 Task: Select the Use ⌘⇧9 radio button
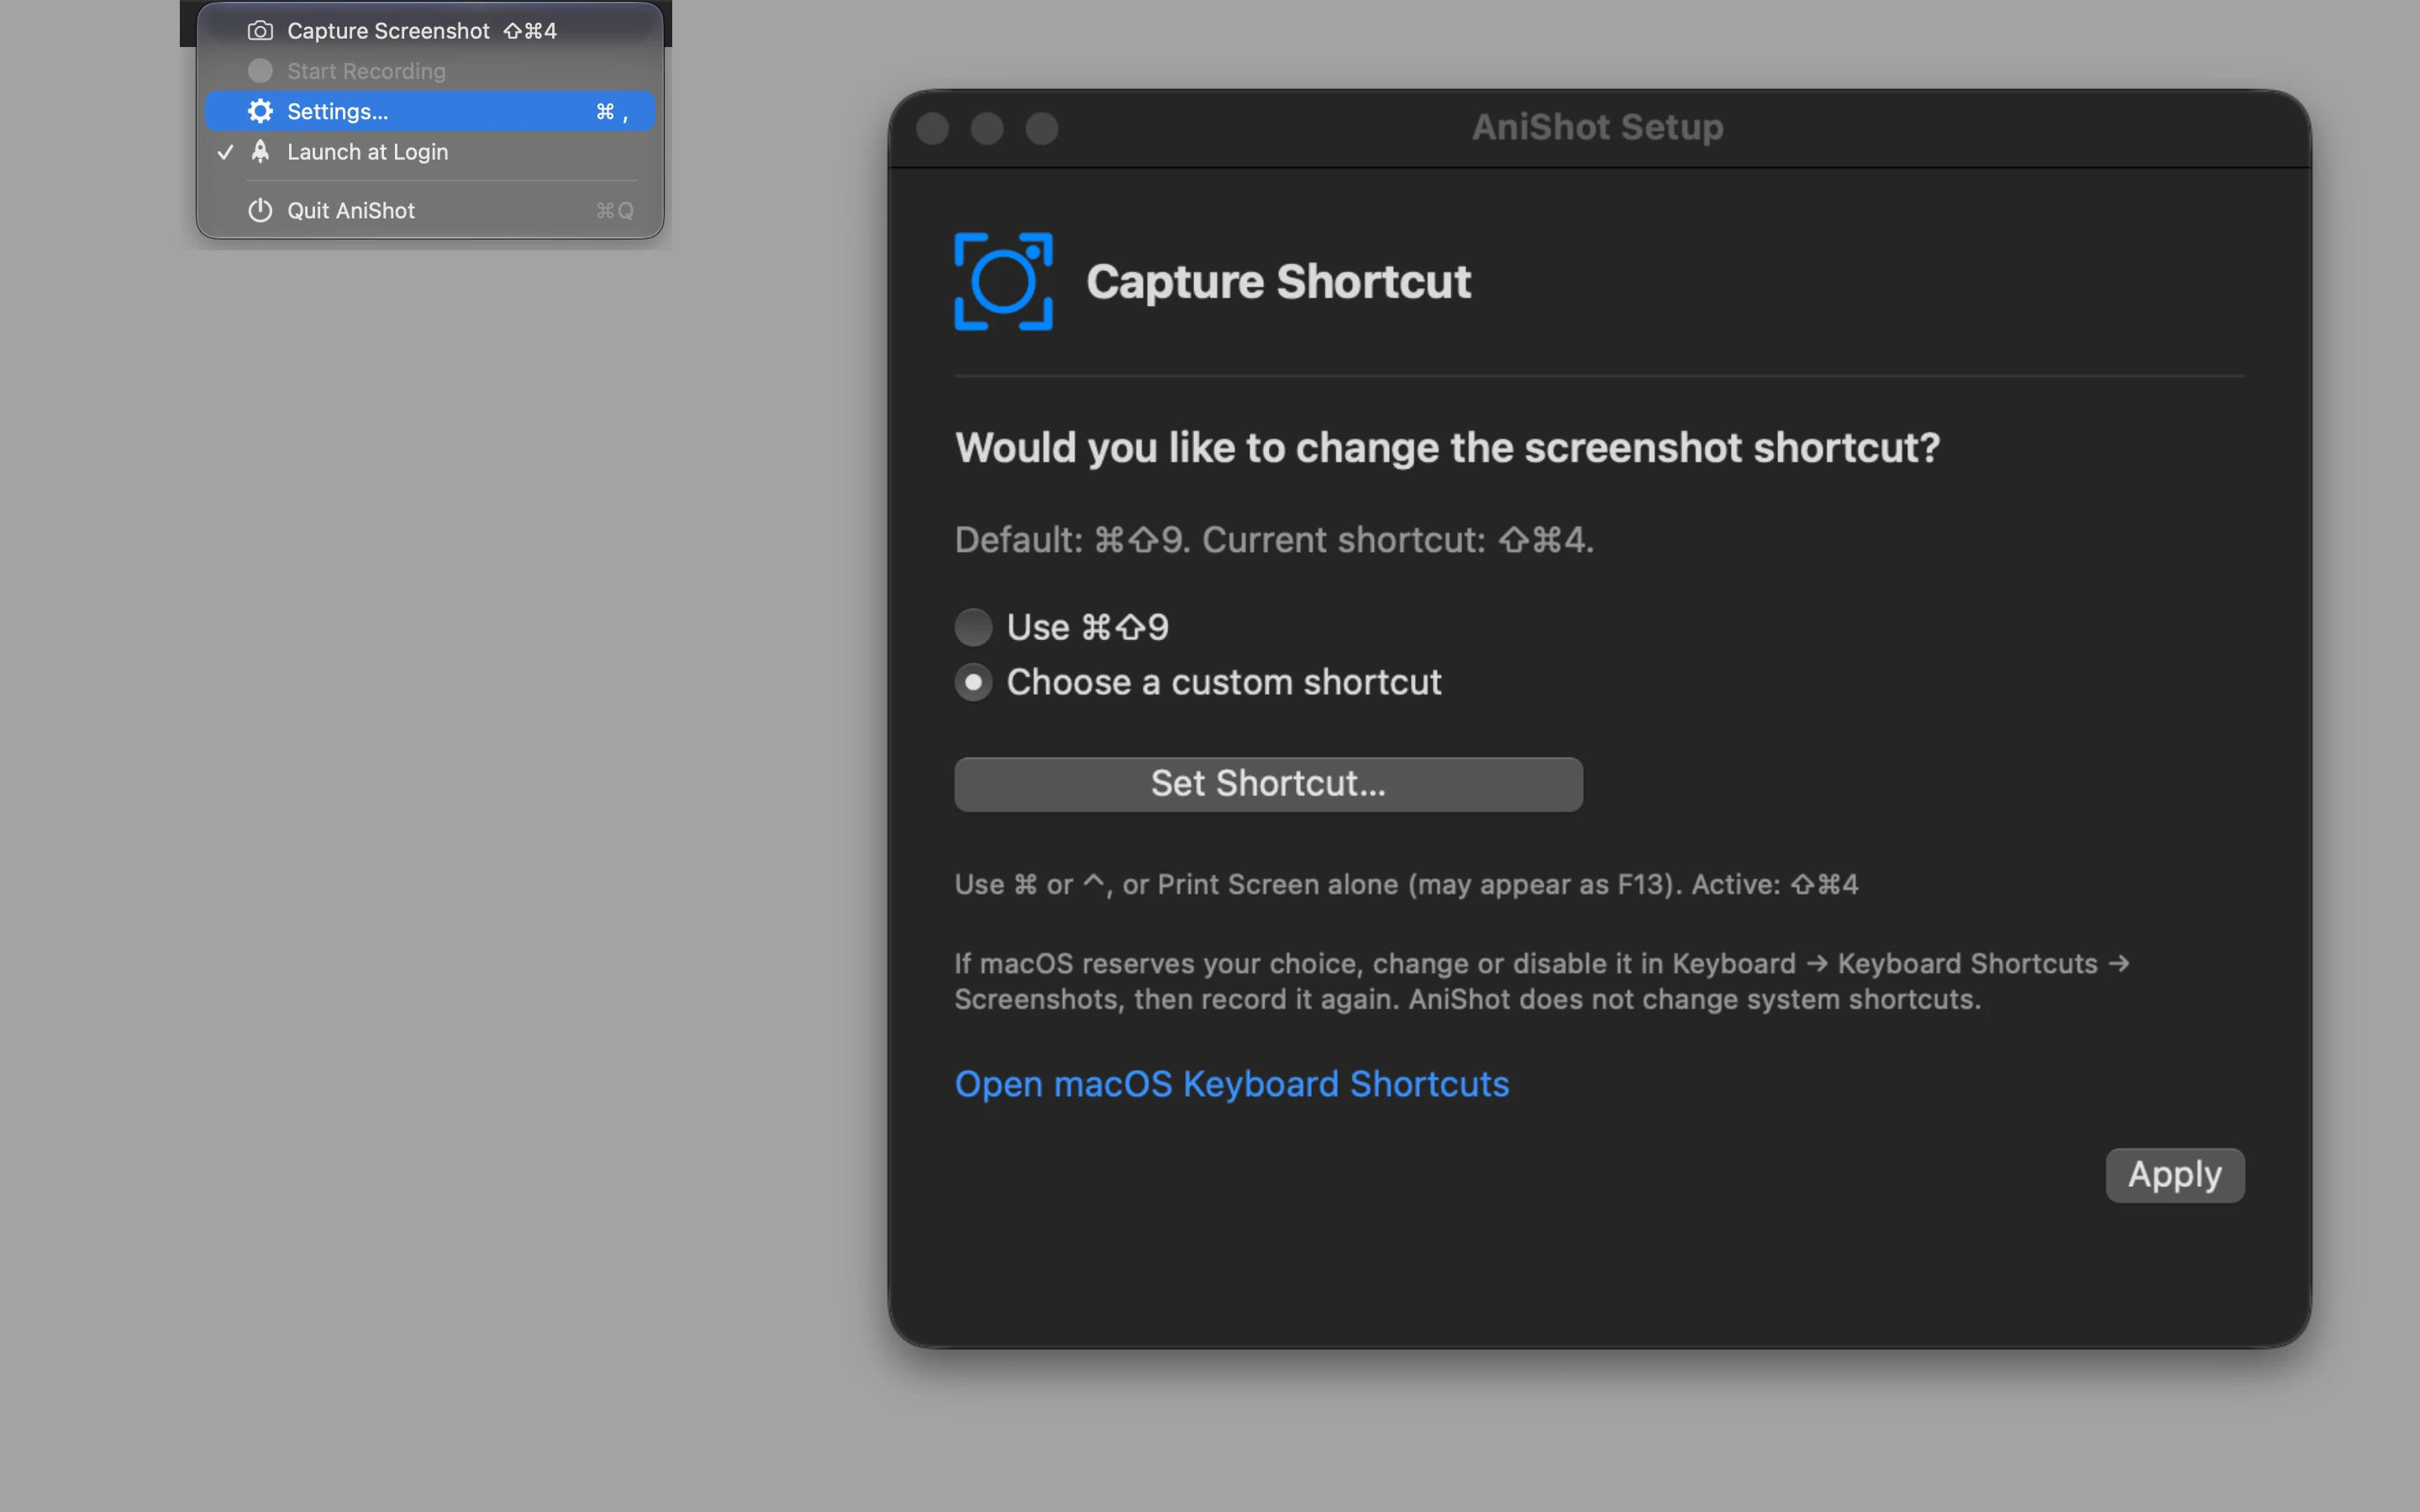(x=973, y=627)
